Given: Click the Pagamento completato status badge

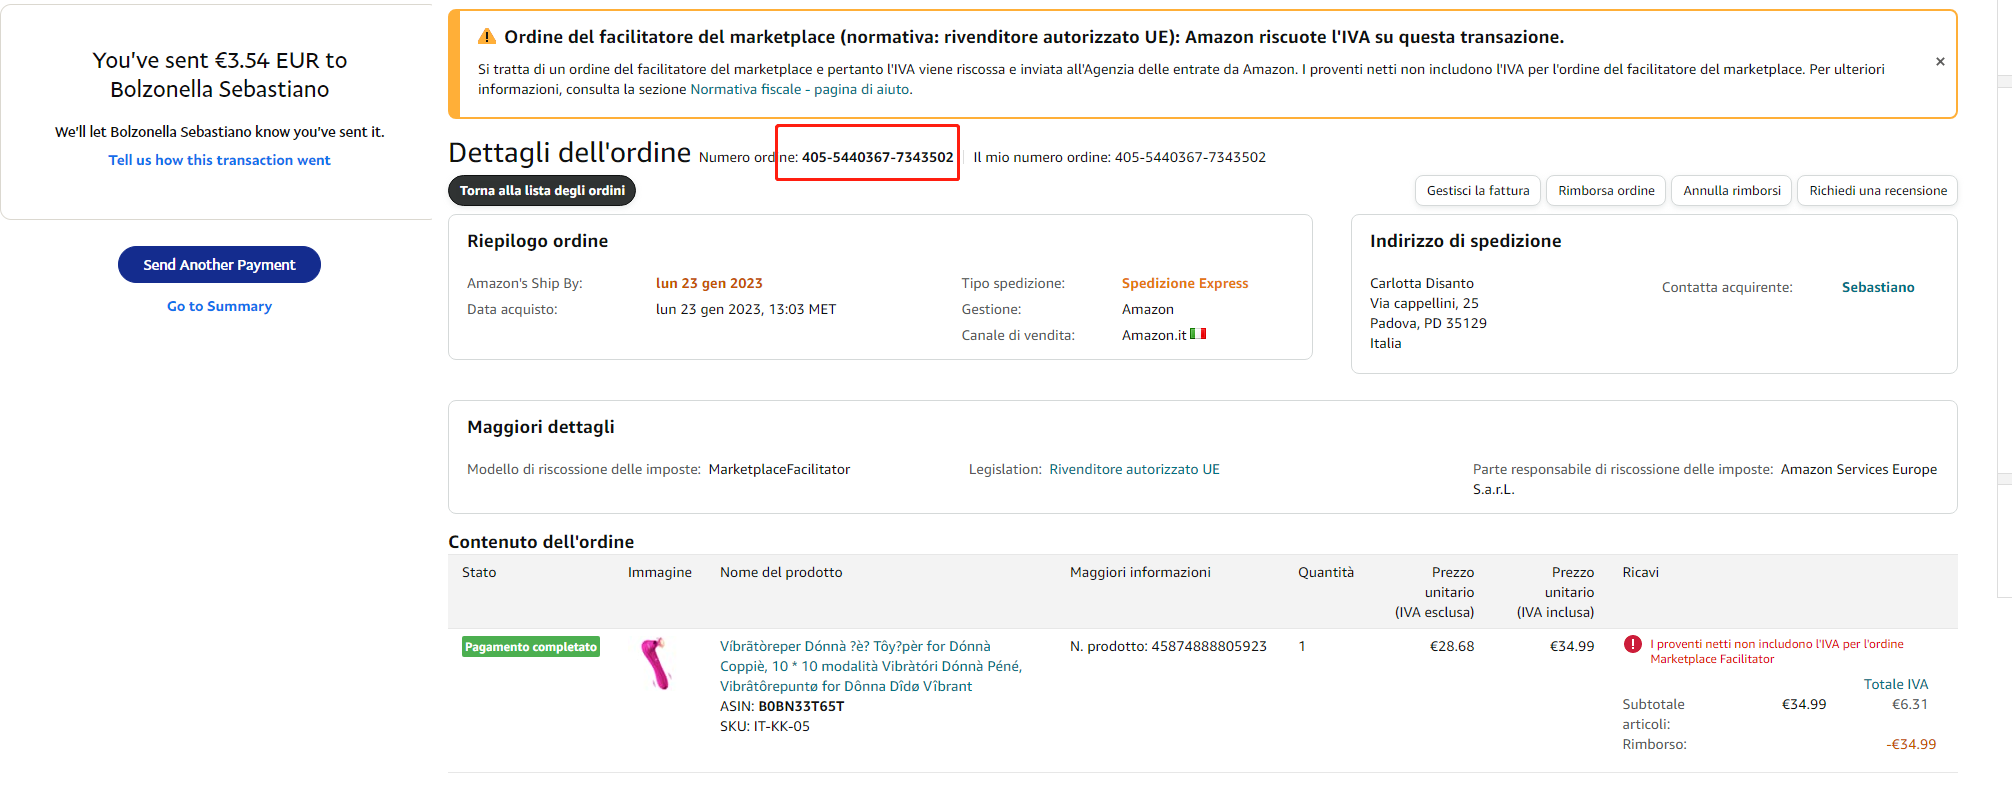Looking at the screenshot, I should coord(531,647).
